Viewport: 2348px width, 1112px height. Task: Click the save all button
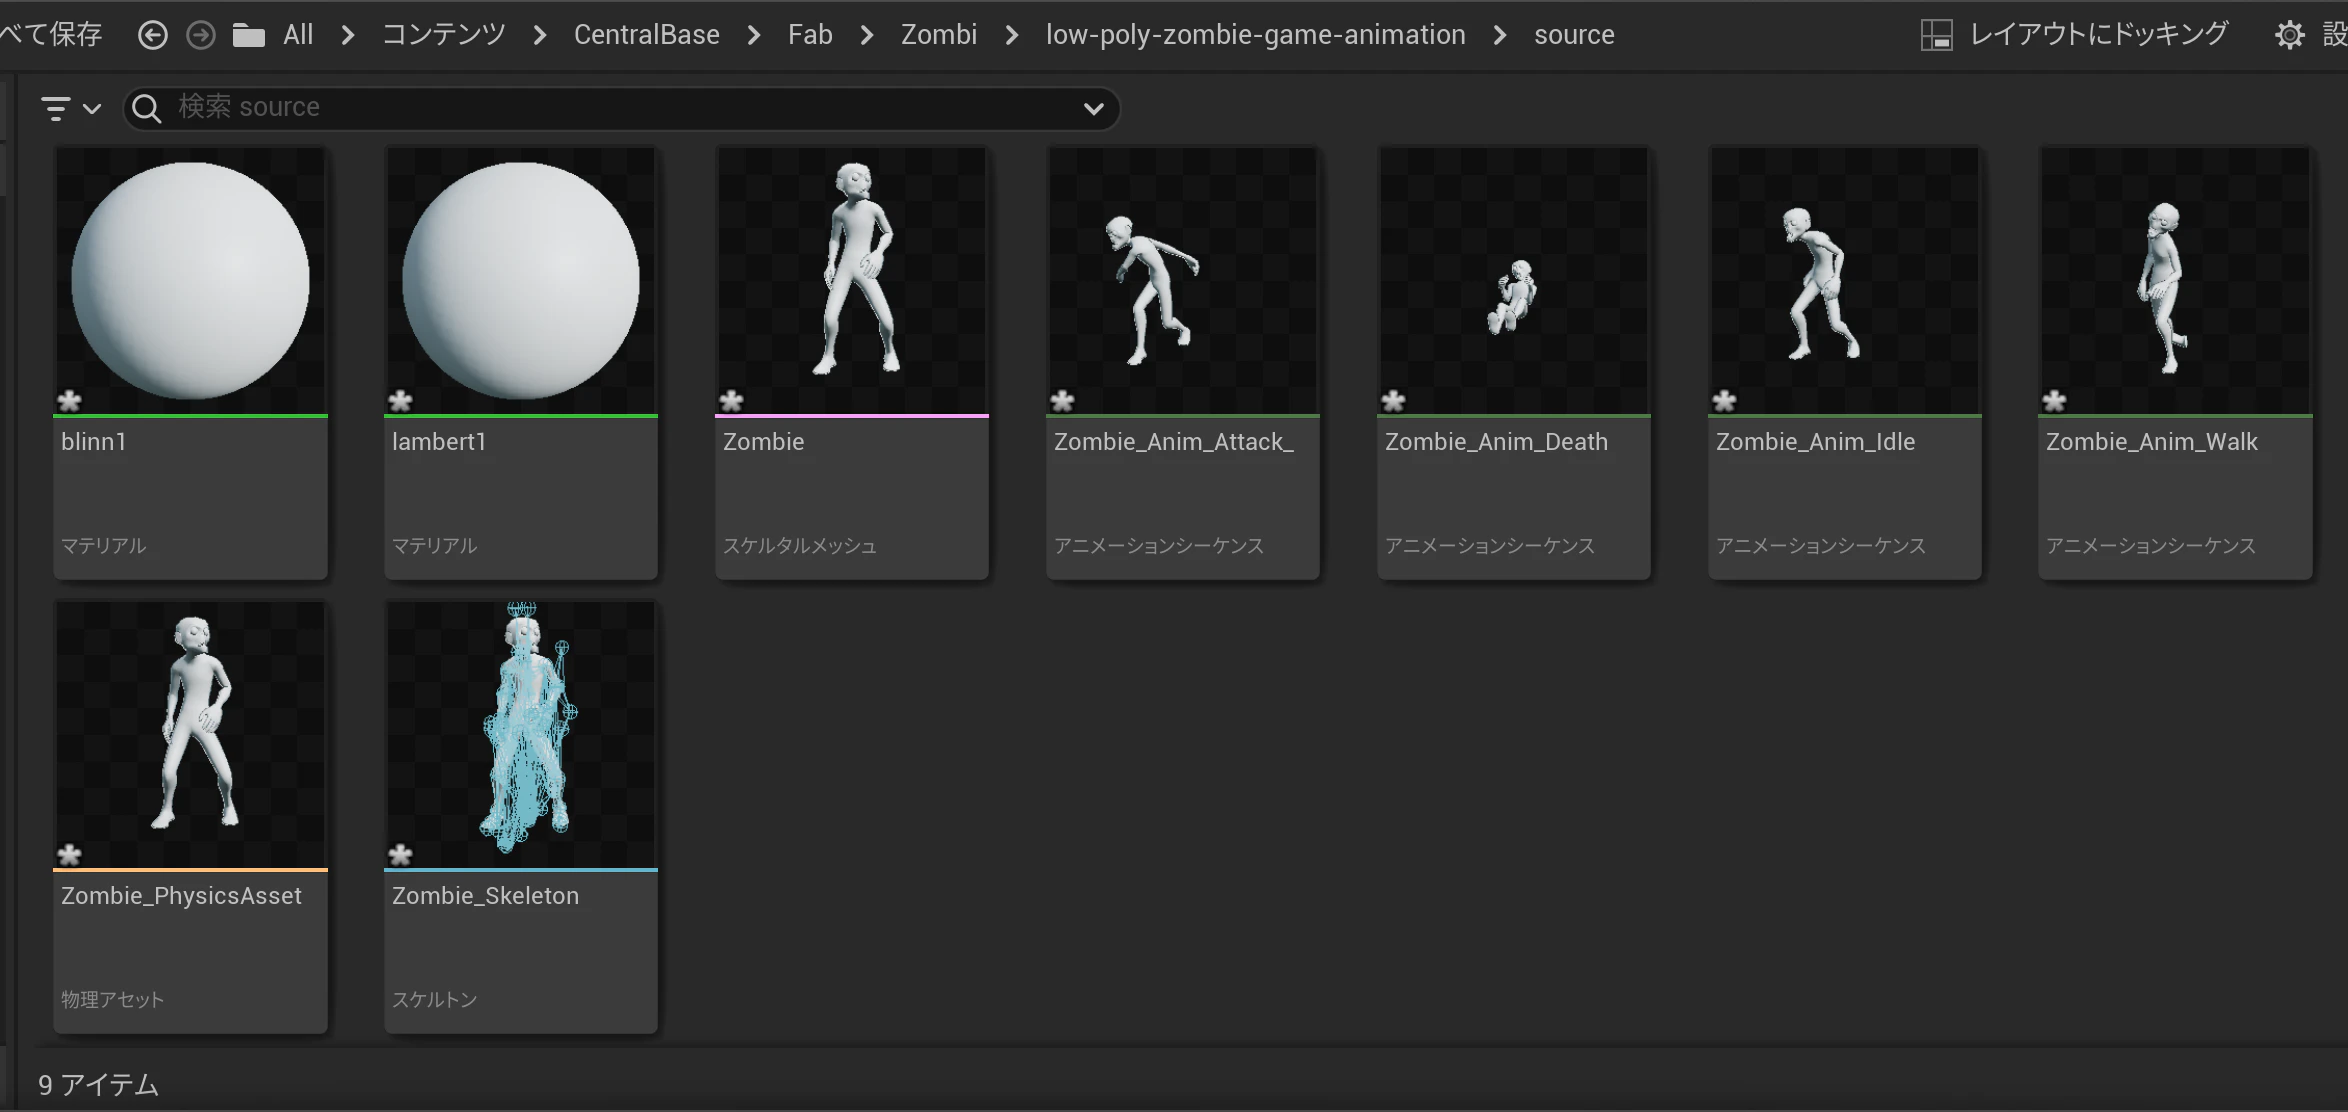(x=50, y=35)
